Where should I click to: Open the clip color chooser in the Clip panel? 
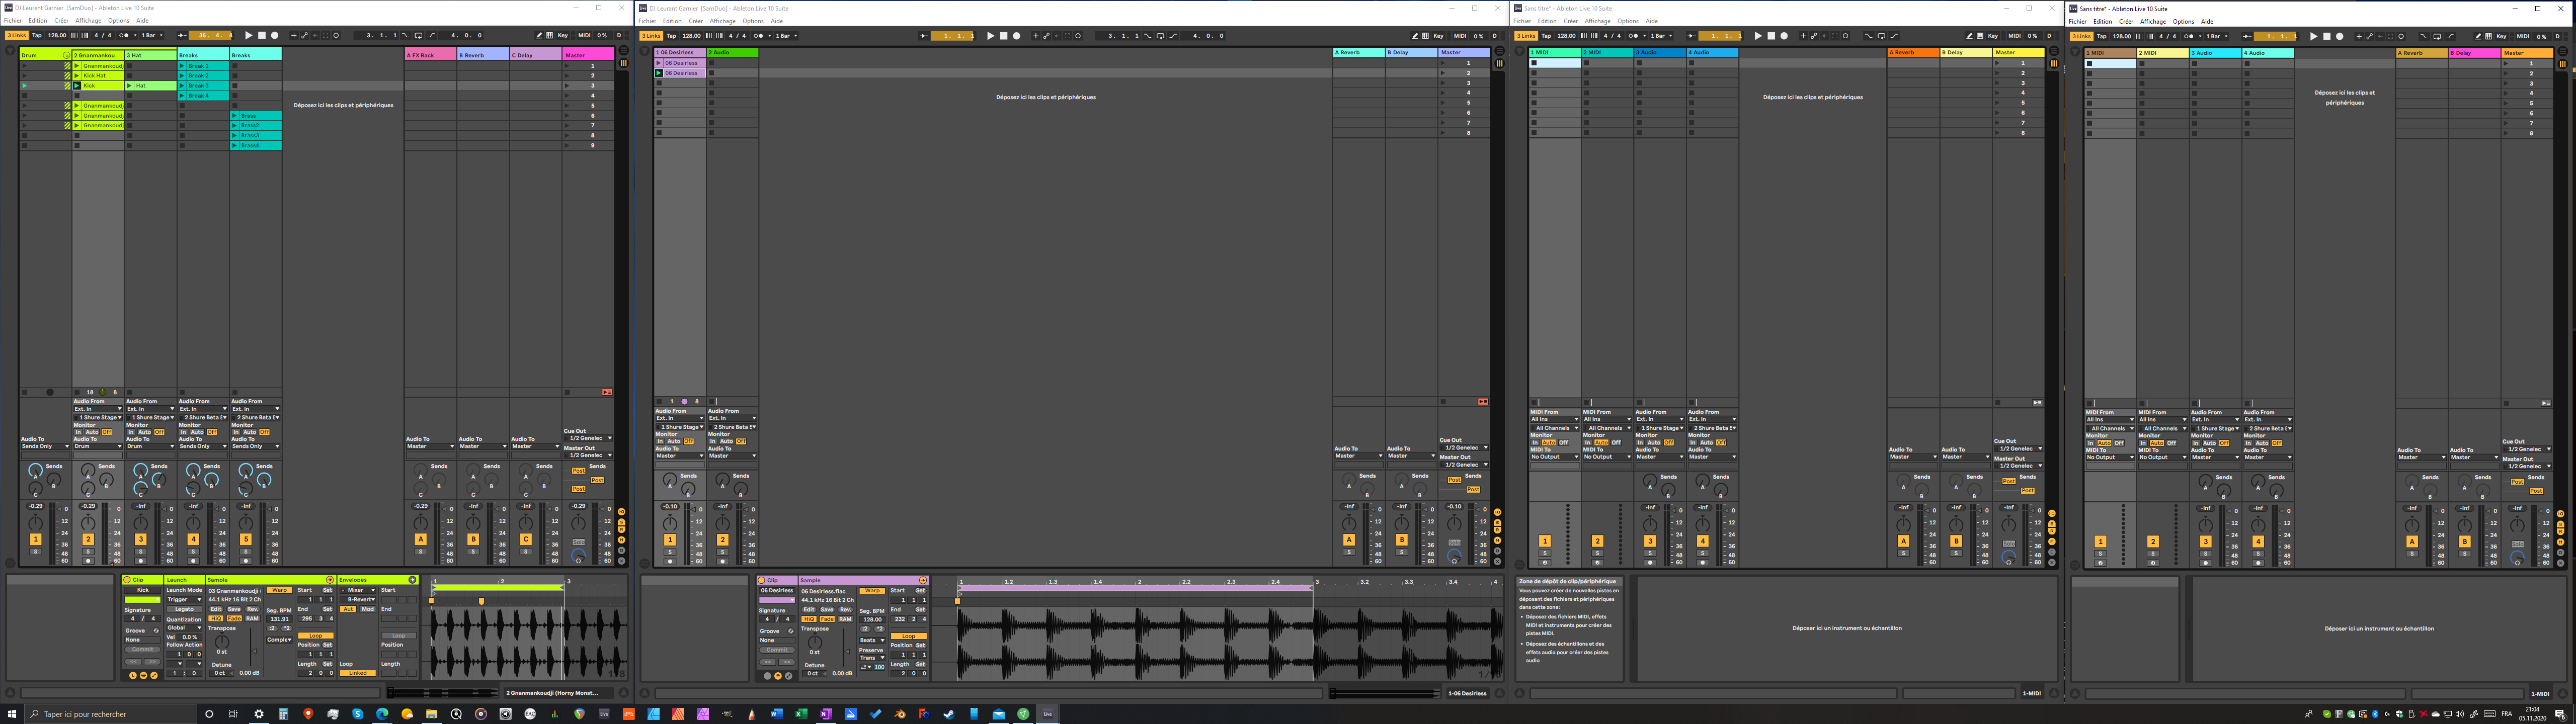[x=142, y=600]
